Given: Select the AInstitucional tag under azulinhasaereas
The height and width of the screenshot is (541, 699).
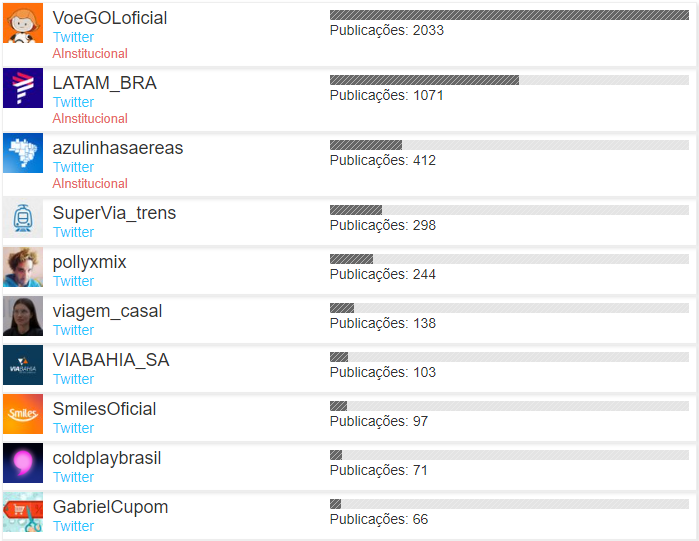Looking at the screenshot, I should pyautogui.click(x=90, y=184).
